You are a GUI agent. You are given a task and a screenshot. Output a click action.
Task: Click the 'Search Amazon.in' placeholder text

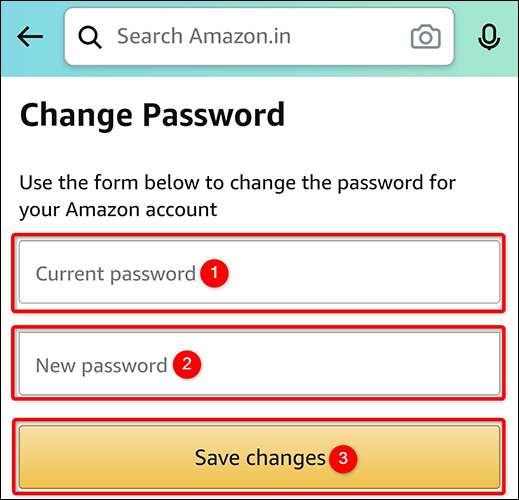click(x=204, y=36)
